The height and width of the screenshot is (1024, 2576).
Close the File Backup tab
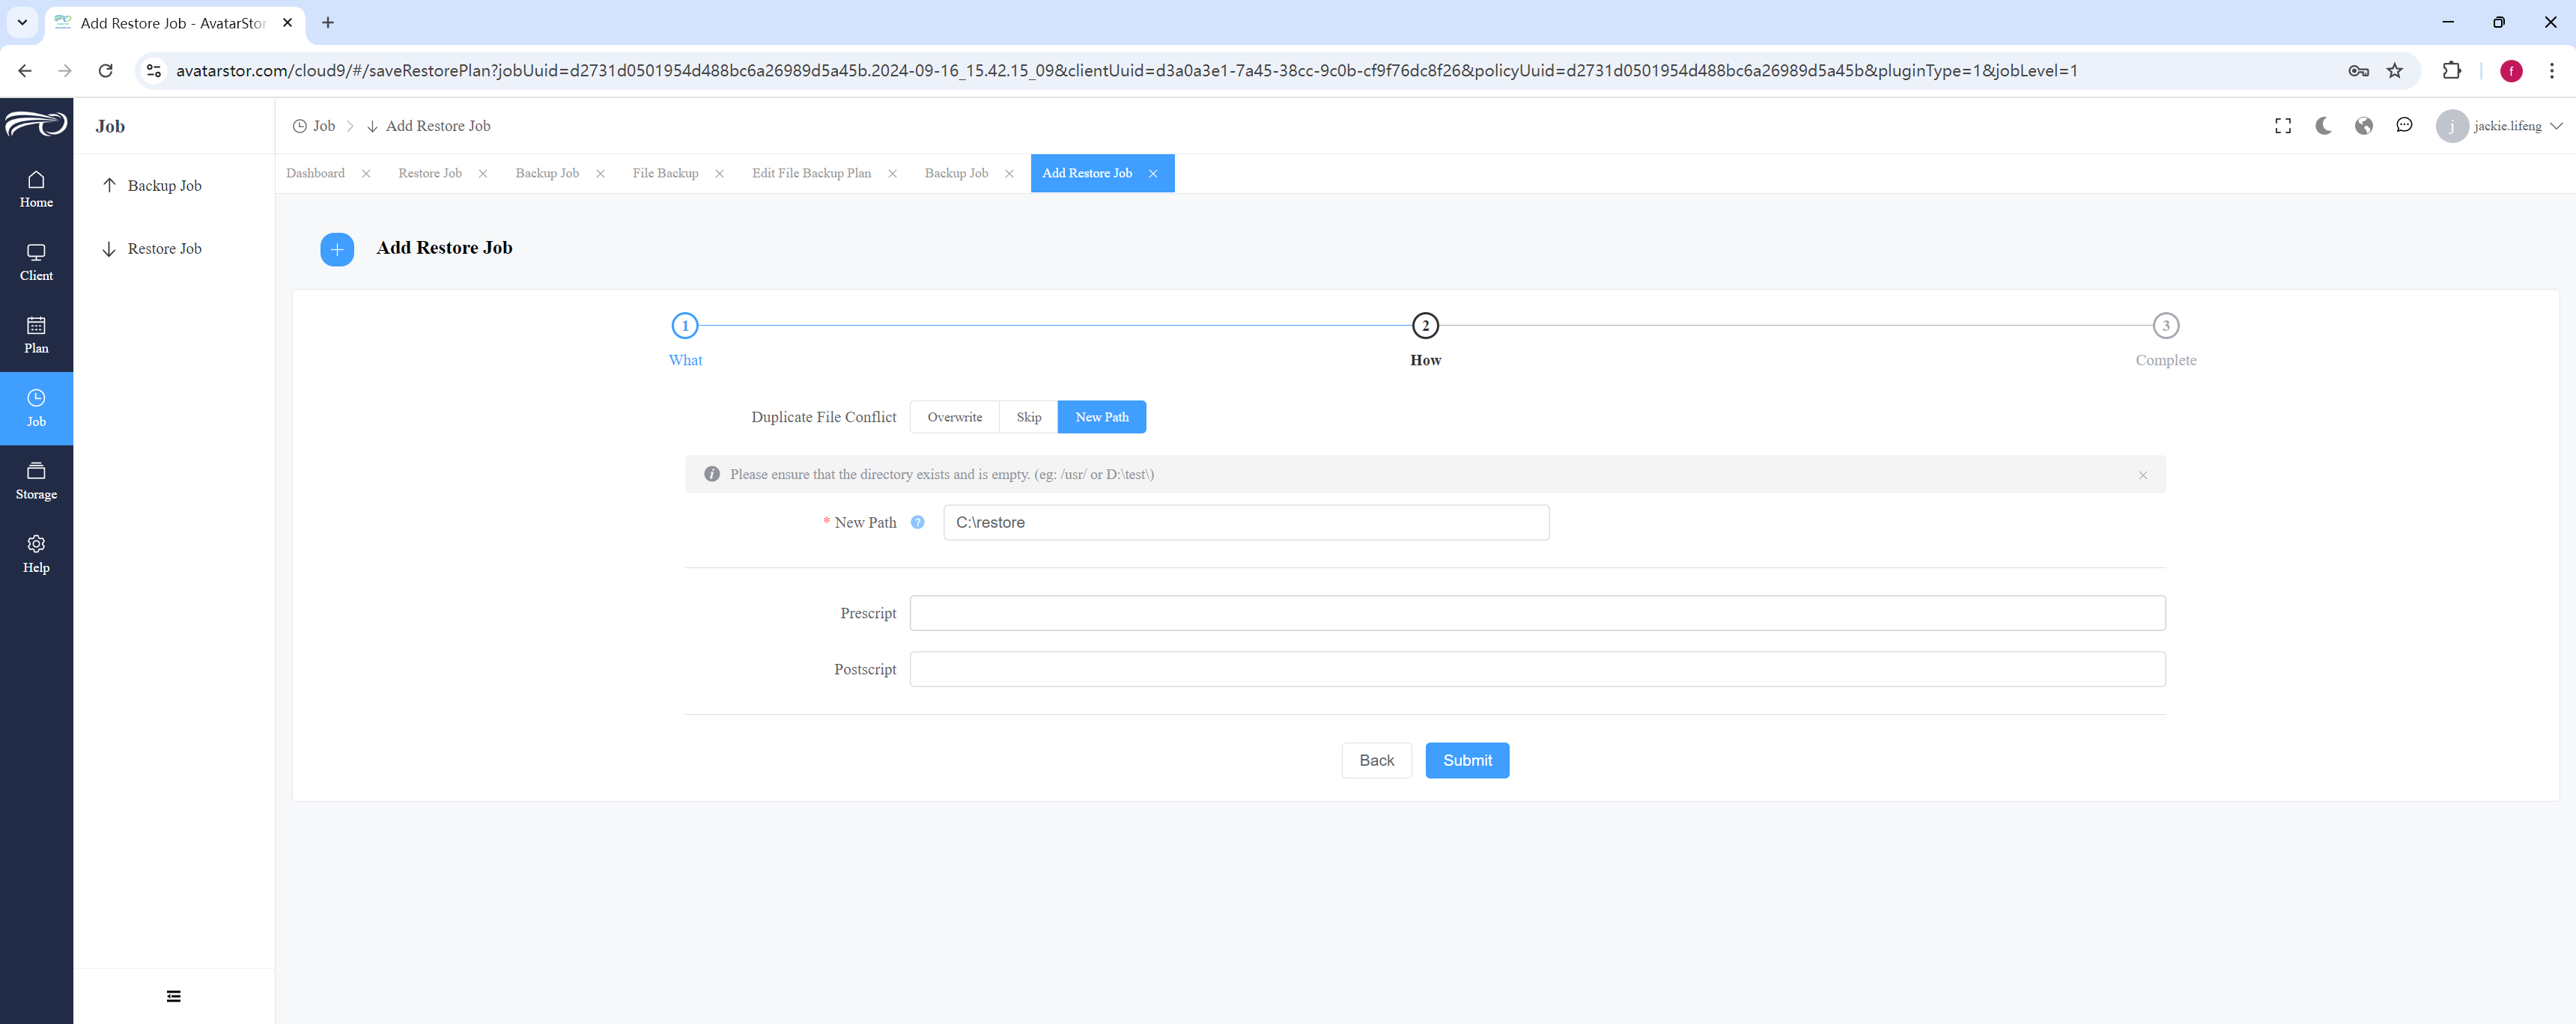point(719,174)
